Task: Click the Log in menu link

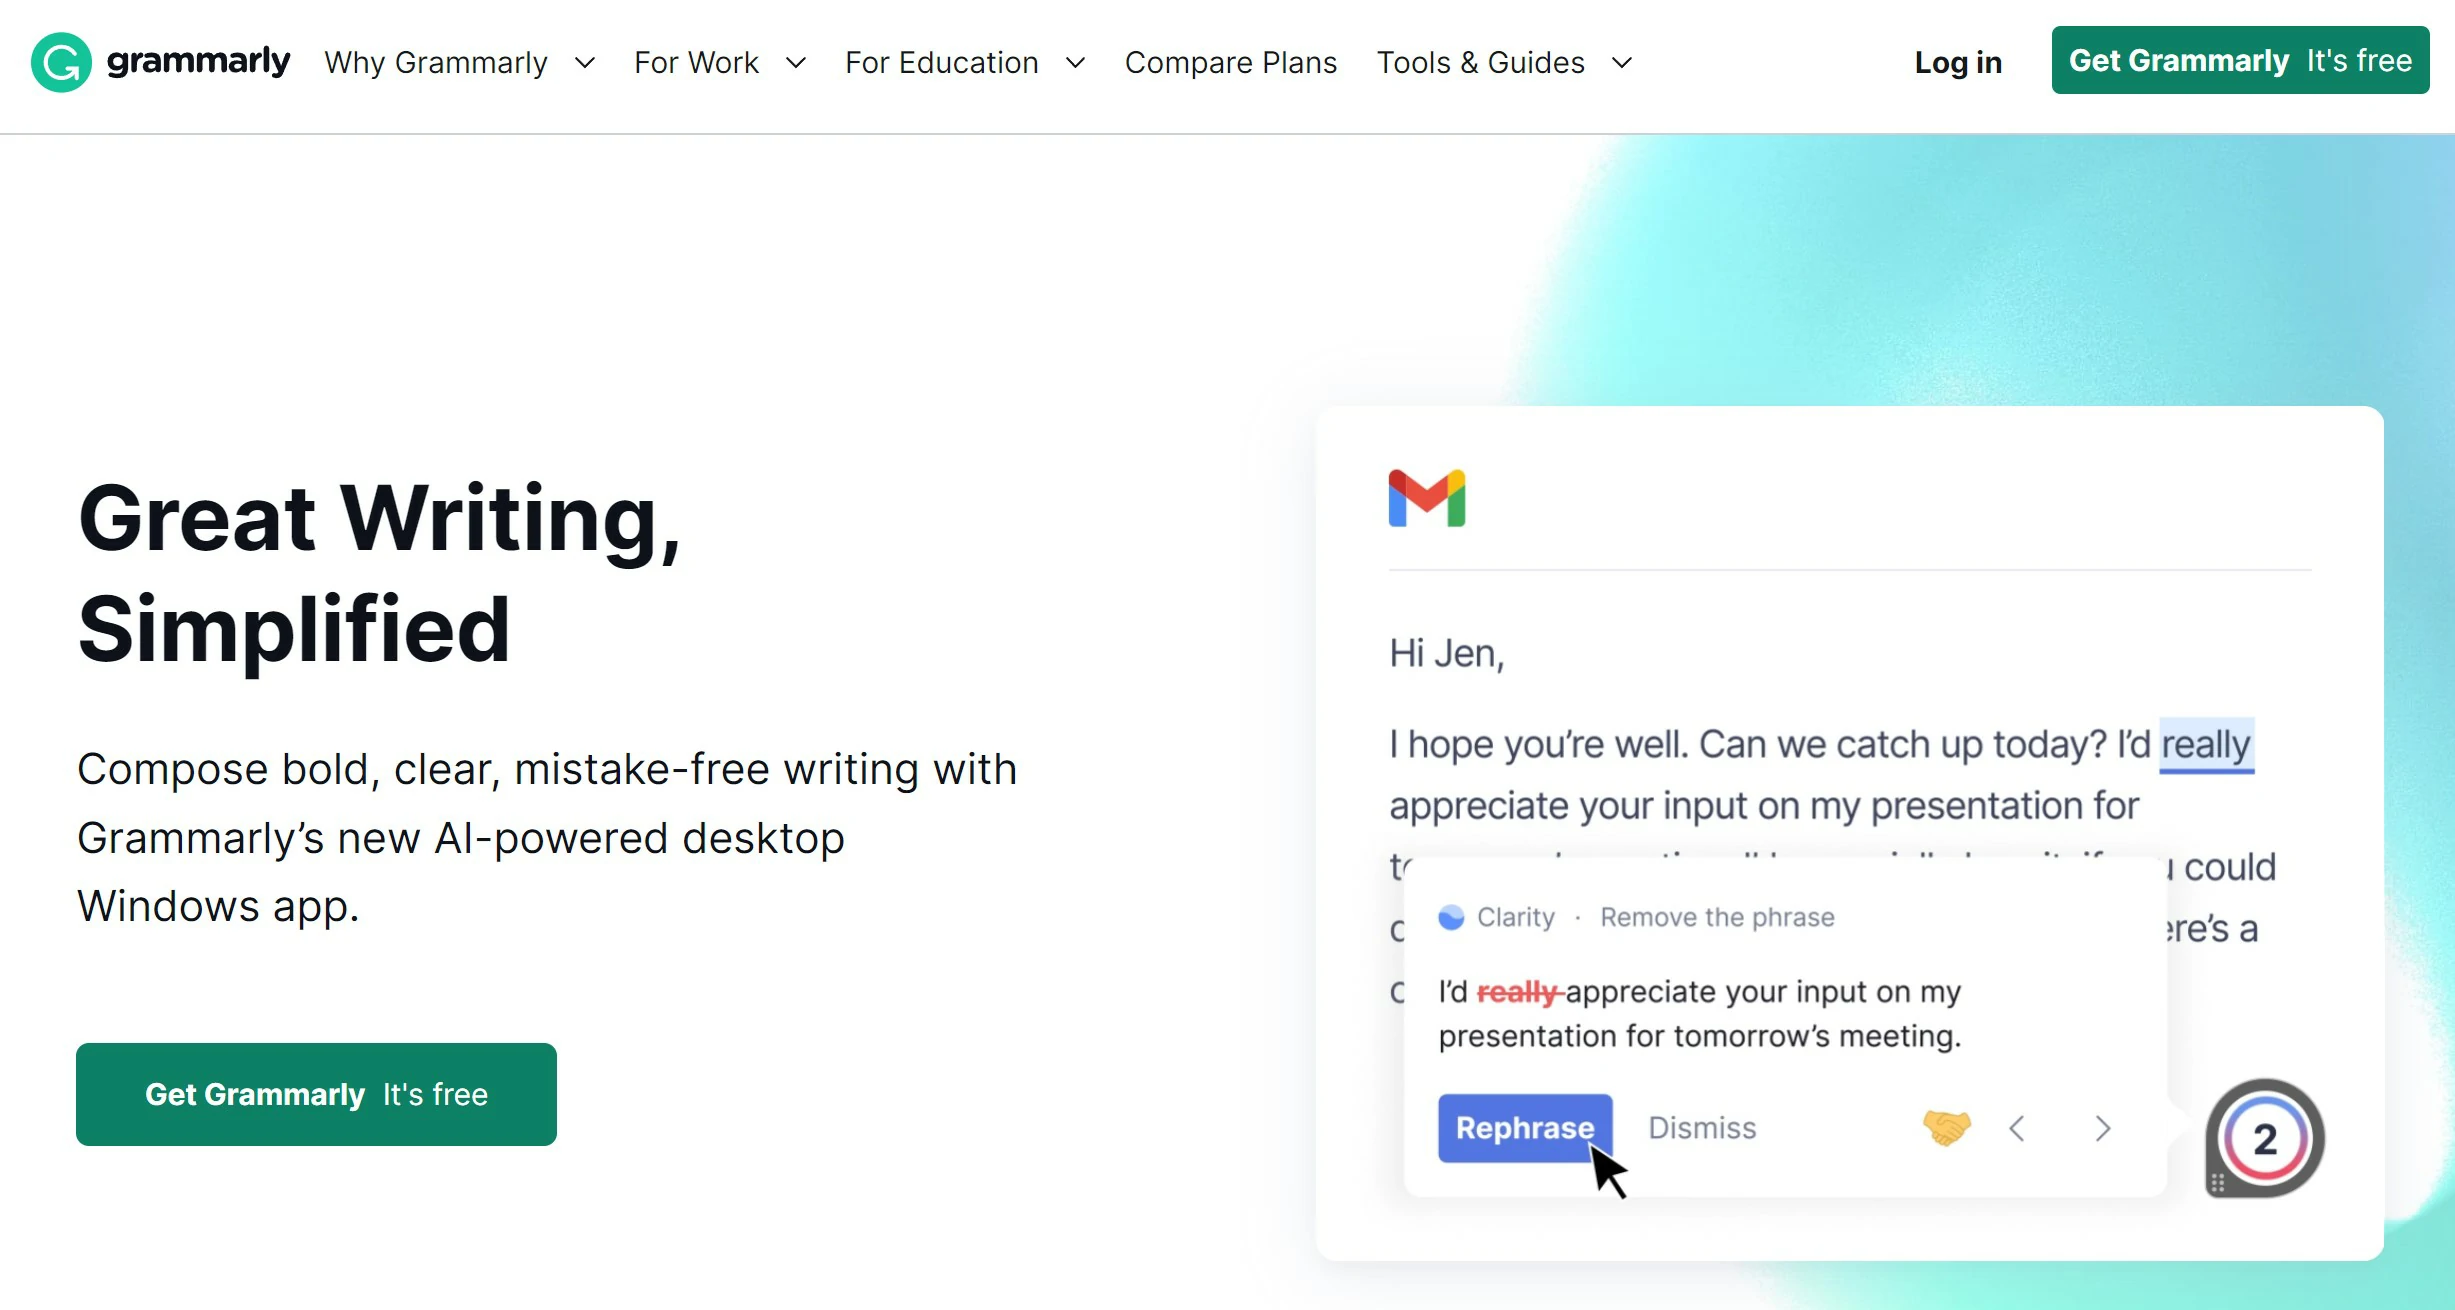Action: 1958,62
